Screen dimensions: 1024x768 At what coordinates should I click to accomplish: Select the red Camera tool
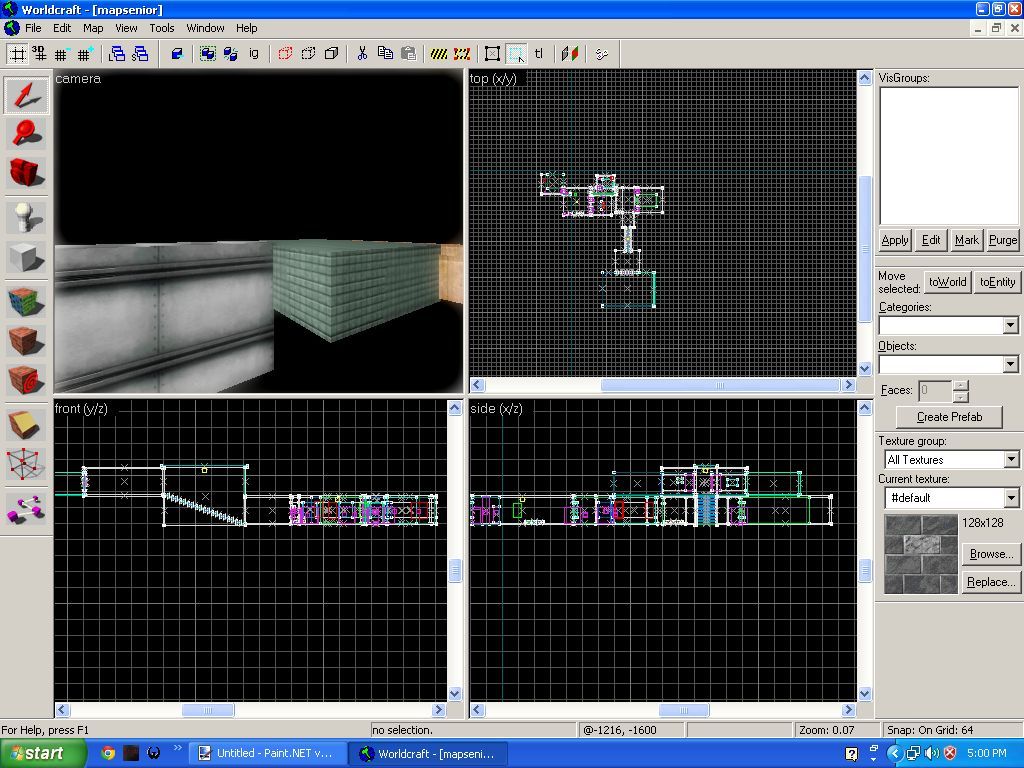[26, 172]
